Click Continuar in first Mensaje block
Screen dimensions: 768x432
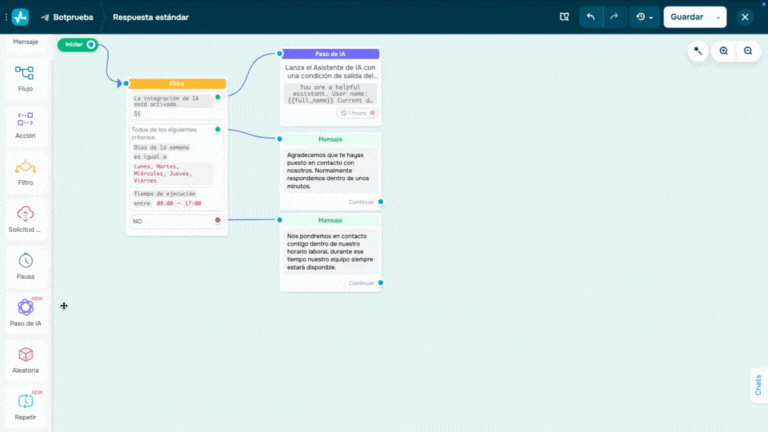click(x=361, y=201)
